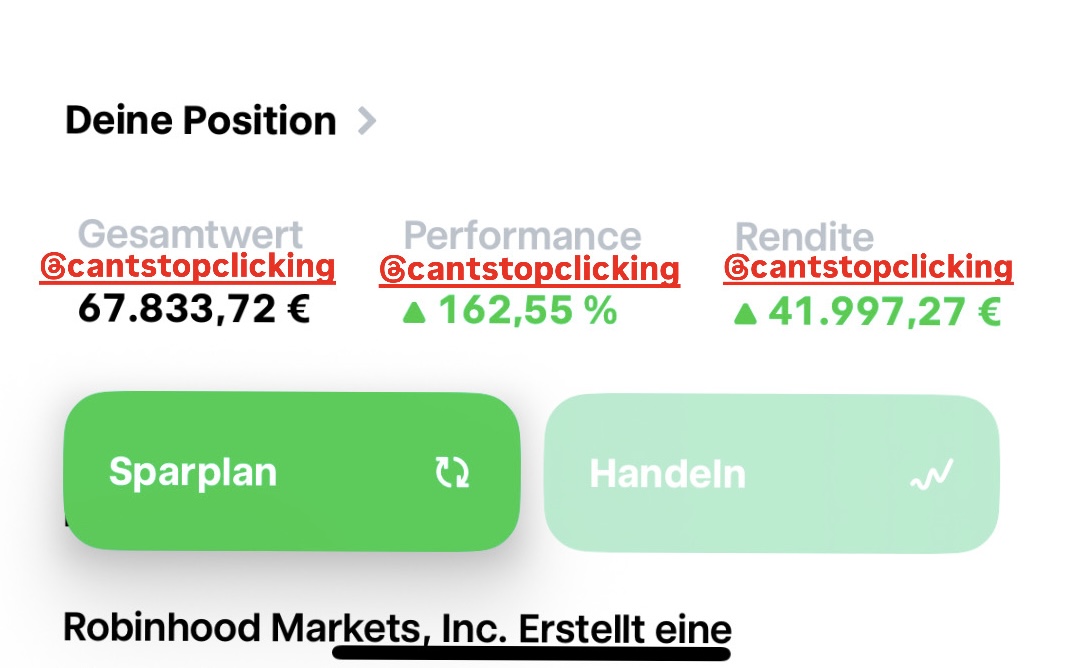Viewport: 1077px width, 668px height.
Task: Click the total value 67.833,72 €
Action: 194,308
